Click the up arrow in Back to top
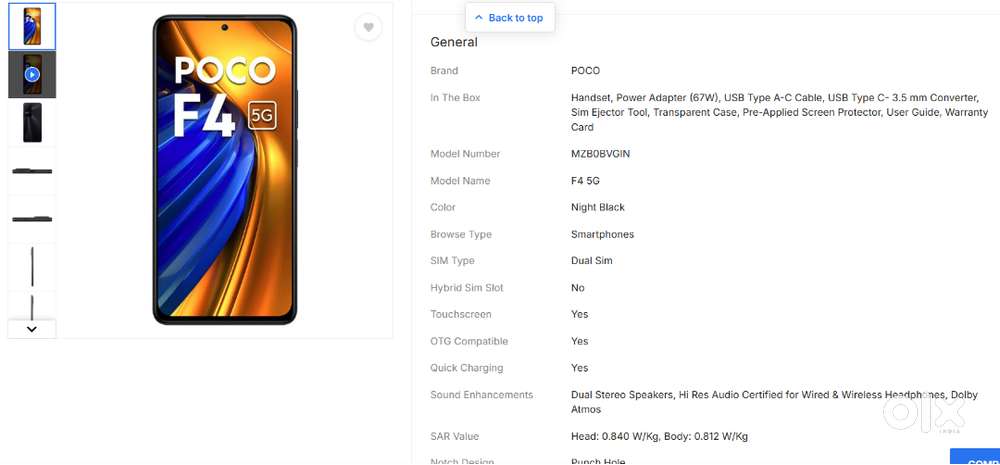The image size is (1000, 465). coord(479,18)
